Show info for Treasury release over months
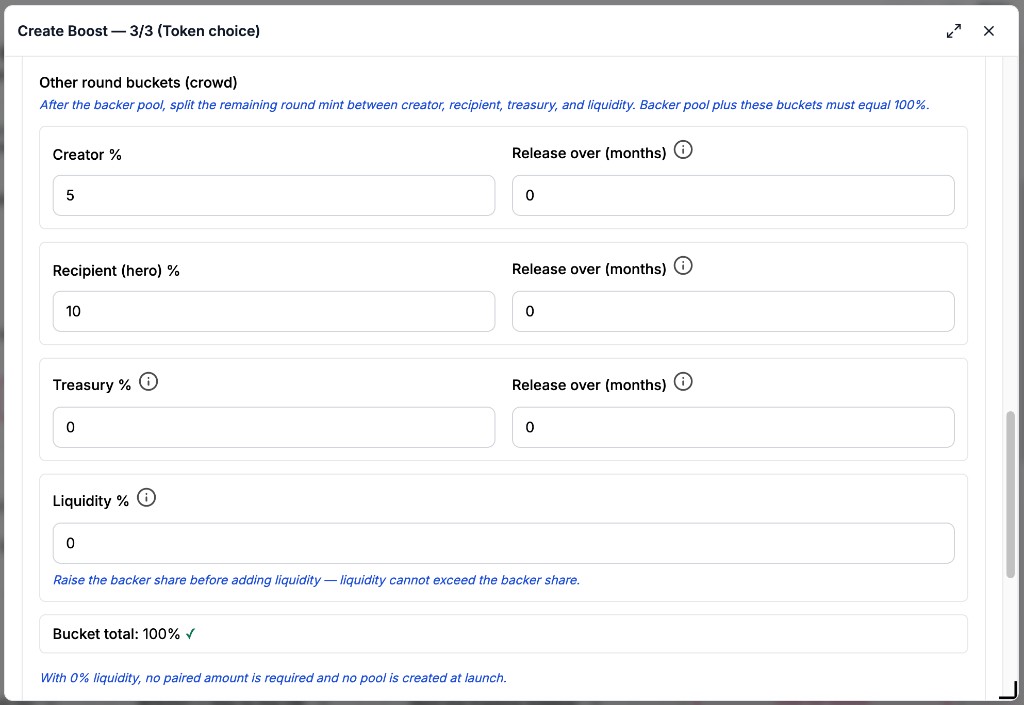The height and width of the screenshot is (705, 1024). click(x=683, y=382)
